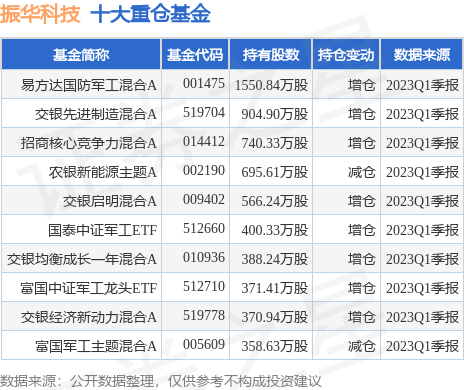Click fund code 512660
This screenshot has height=390, width=464.
pyautogui.click(x=204, y=228)
